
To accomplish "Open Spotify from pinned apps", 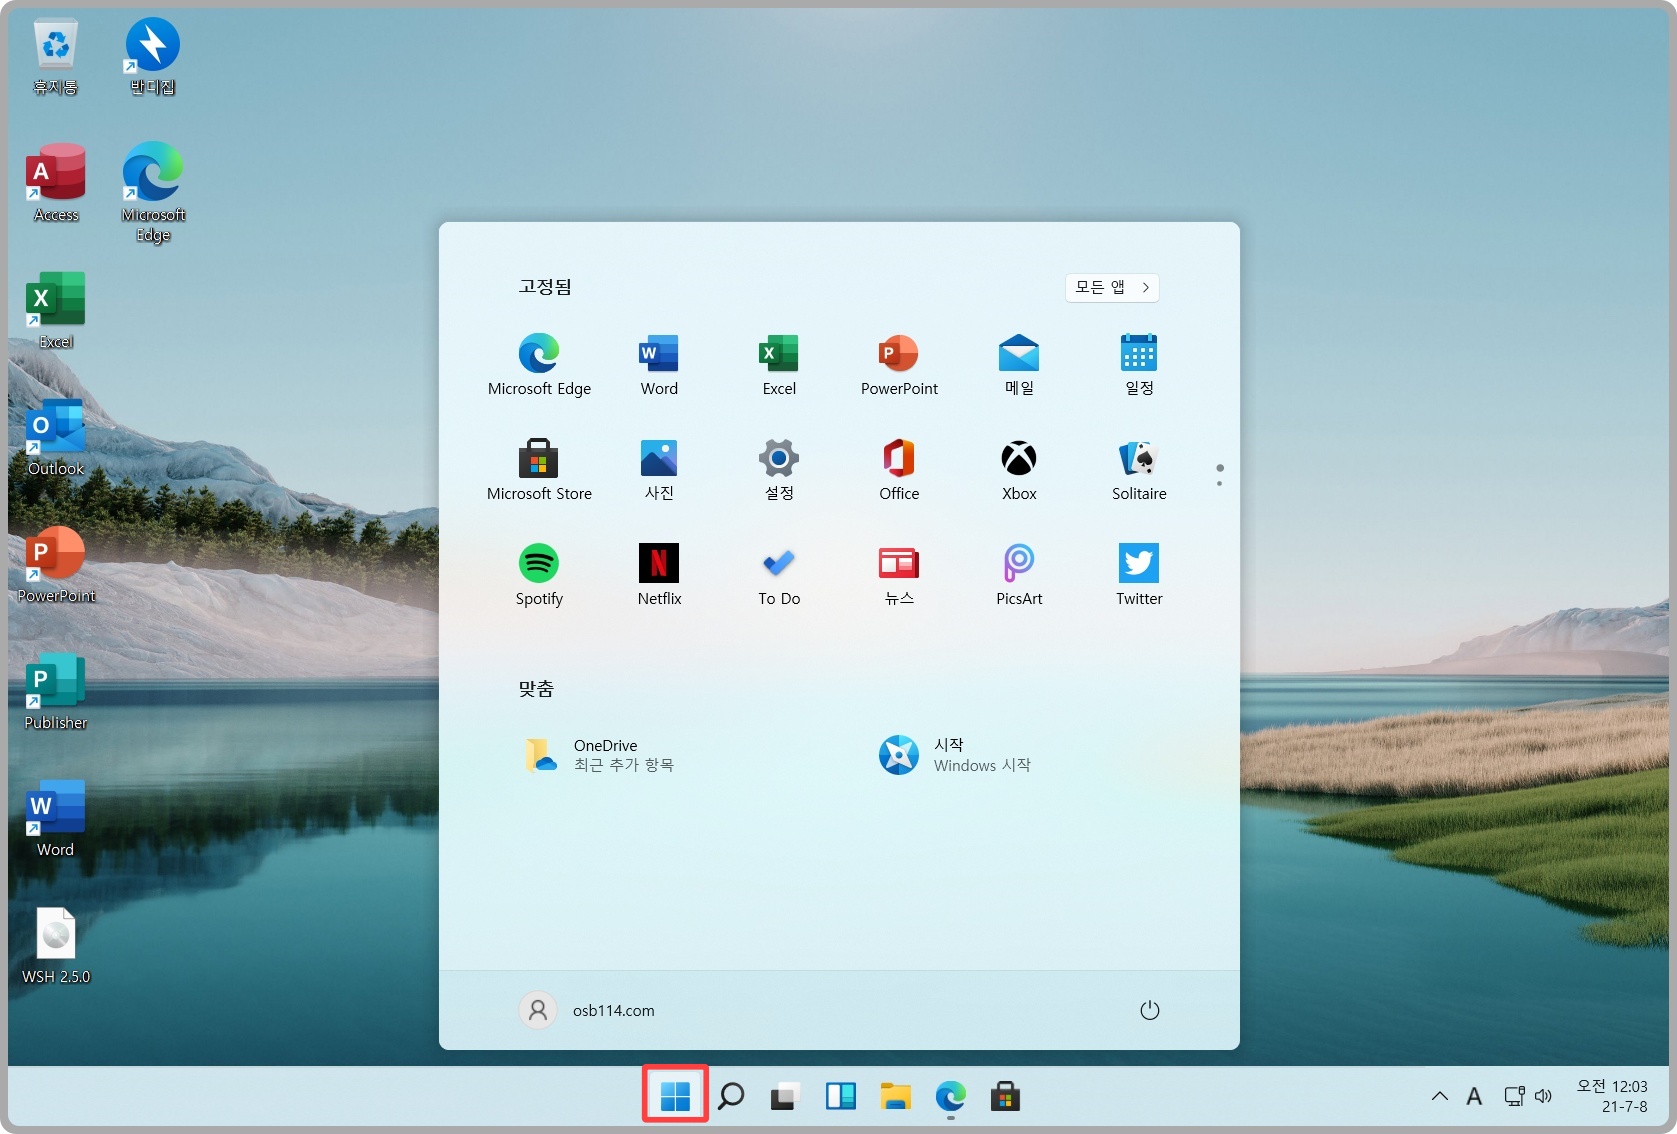I will click(x=539, y=575).
